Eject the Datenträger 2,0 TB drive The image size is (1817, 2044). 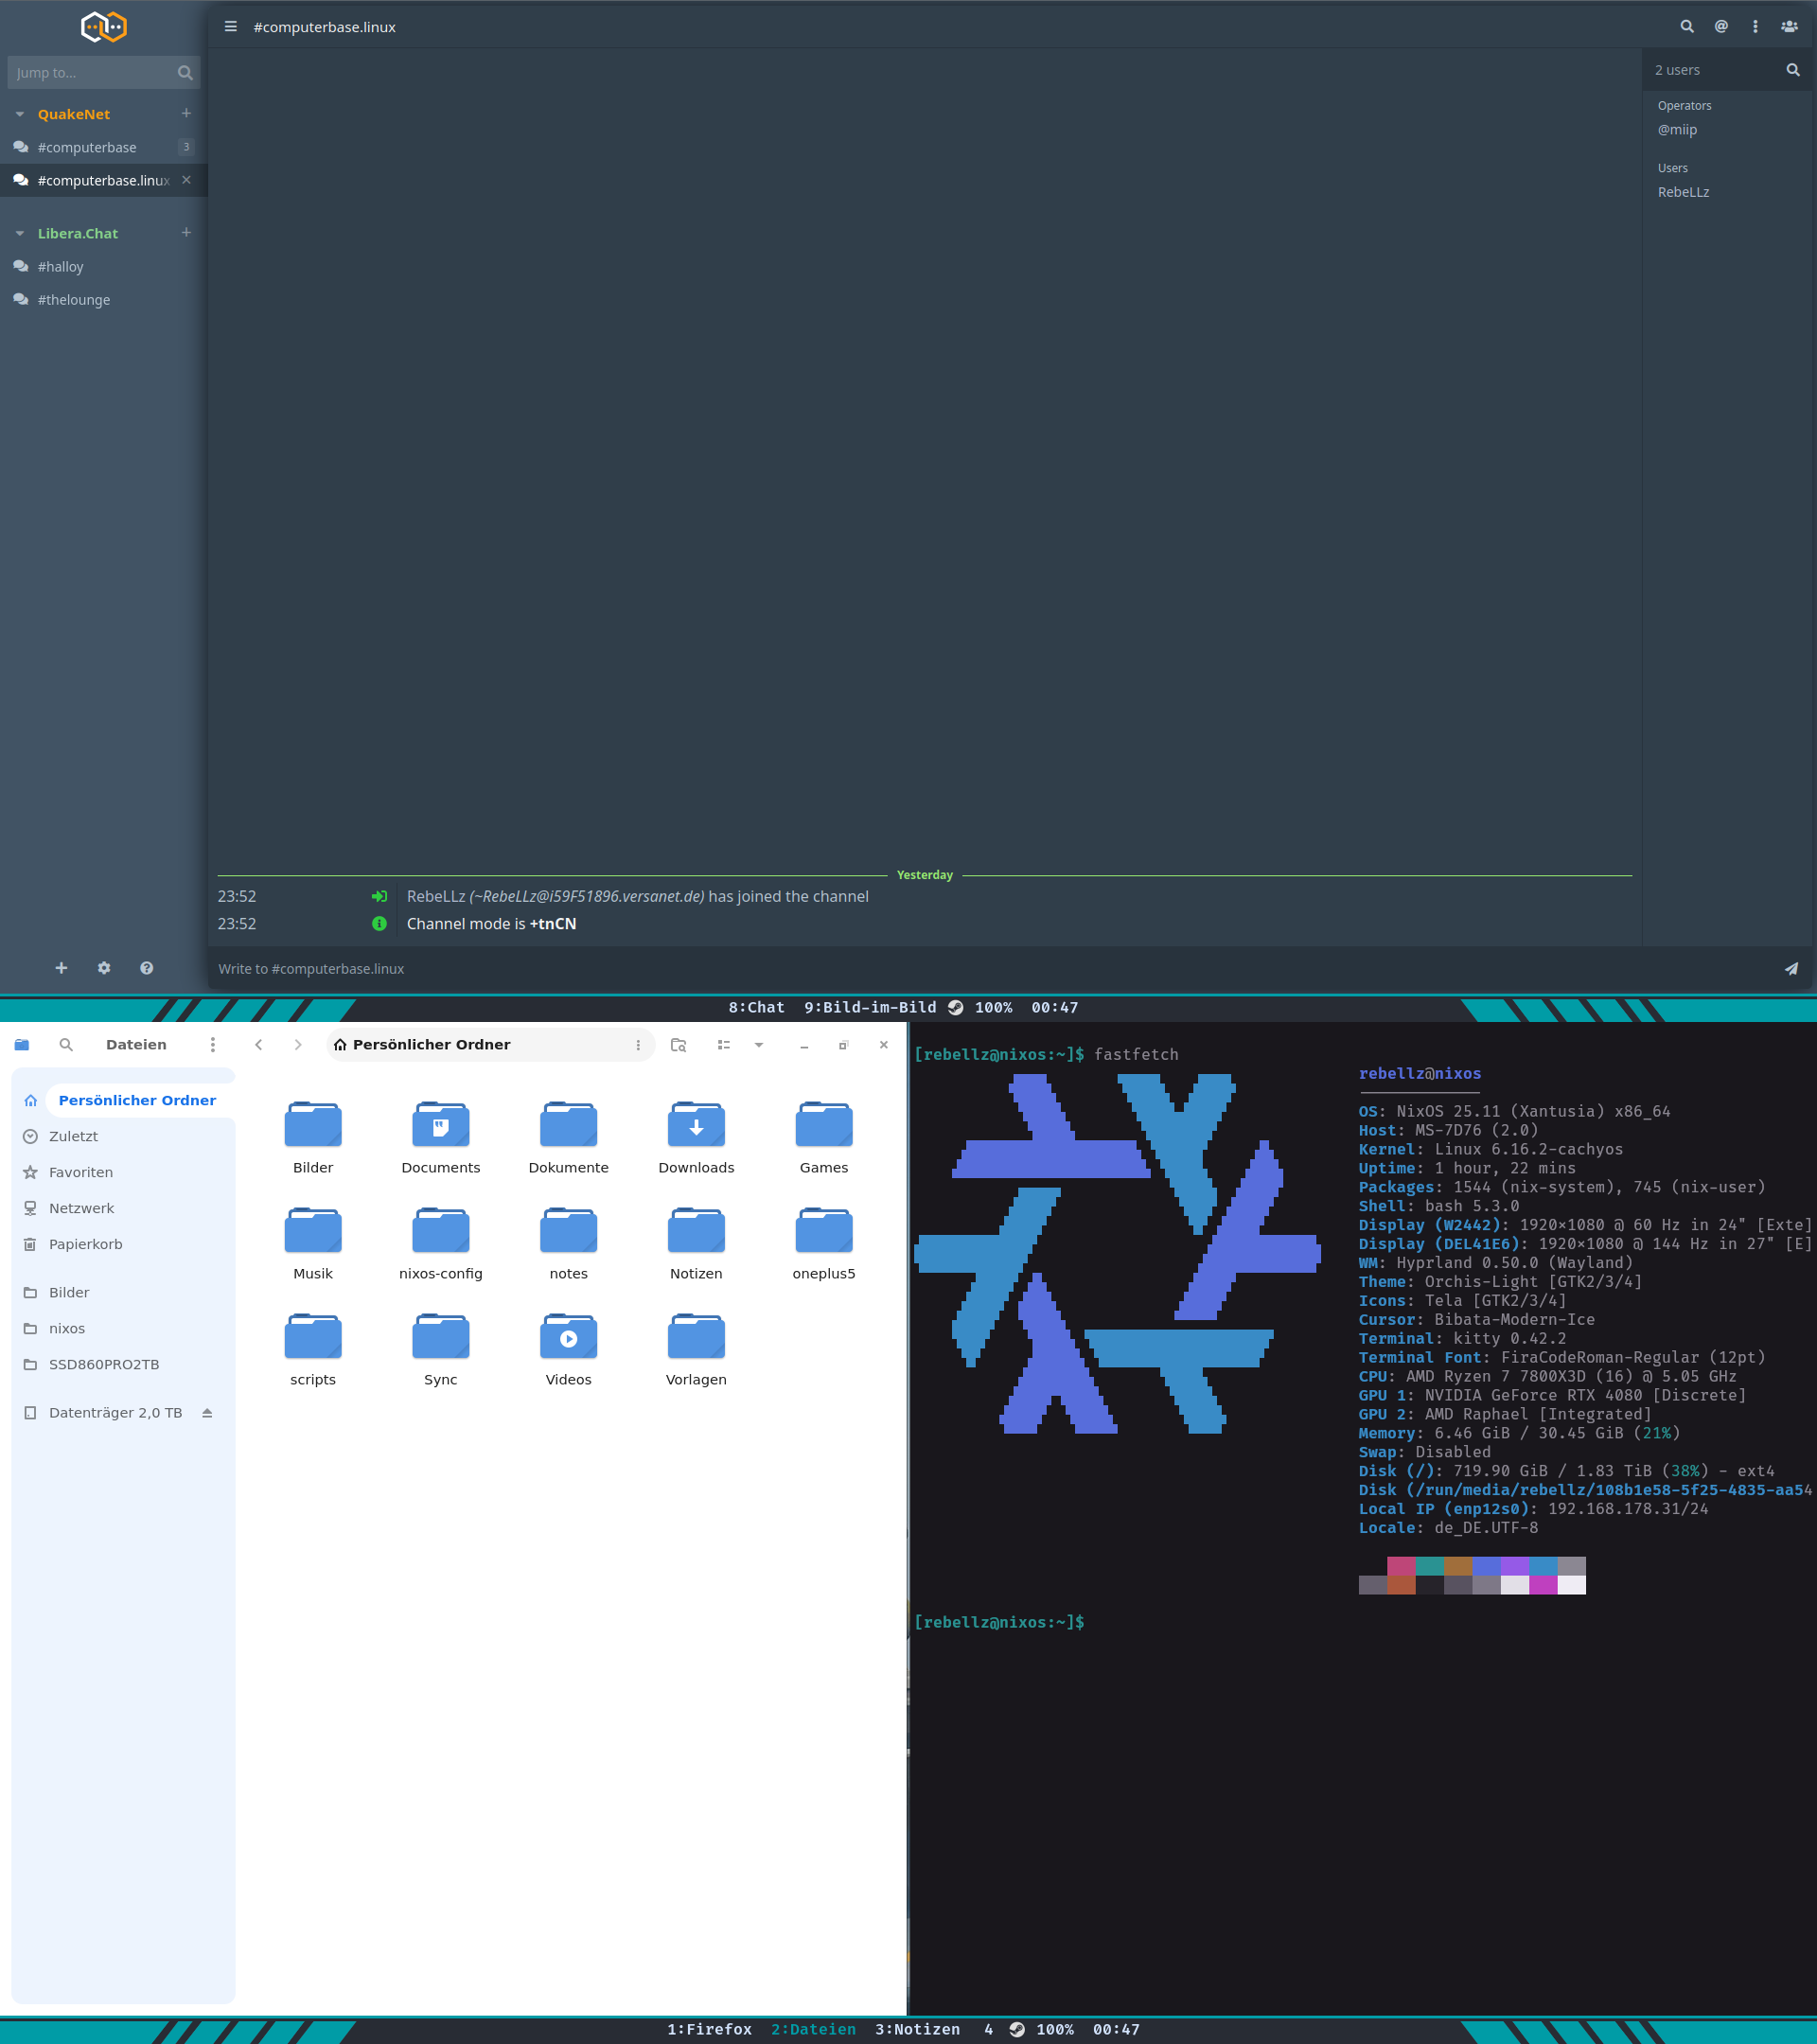pos(207,1412)
